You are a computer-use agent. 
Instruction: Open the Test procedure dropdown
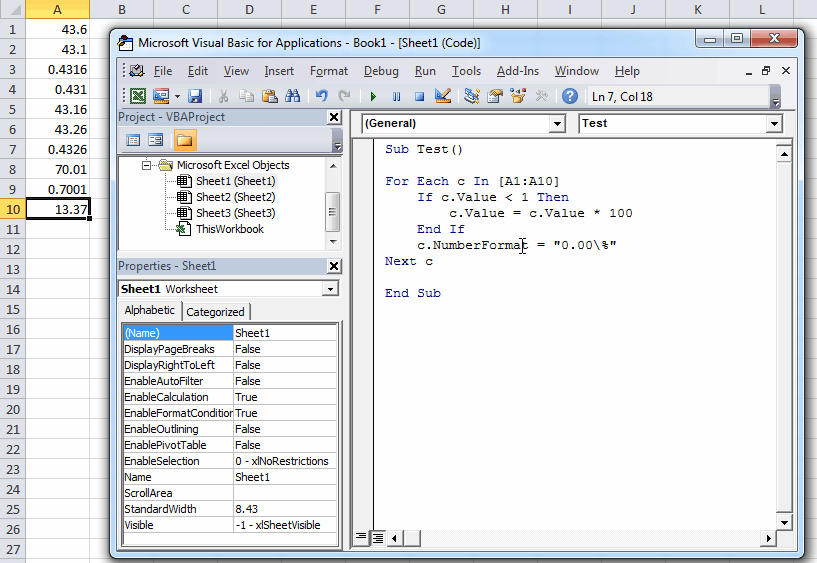tap(773, 124)
